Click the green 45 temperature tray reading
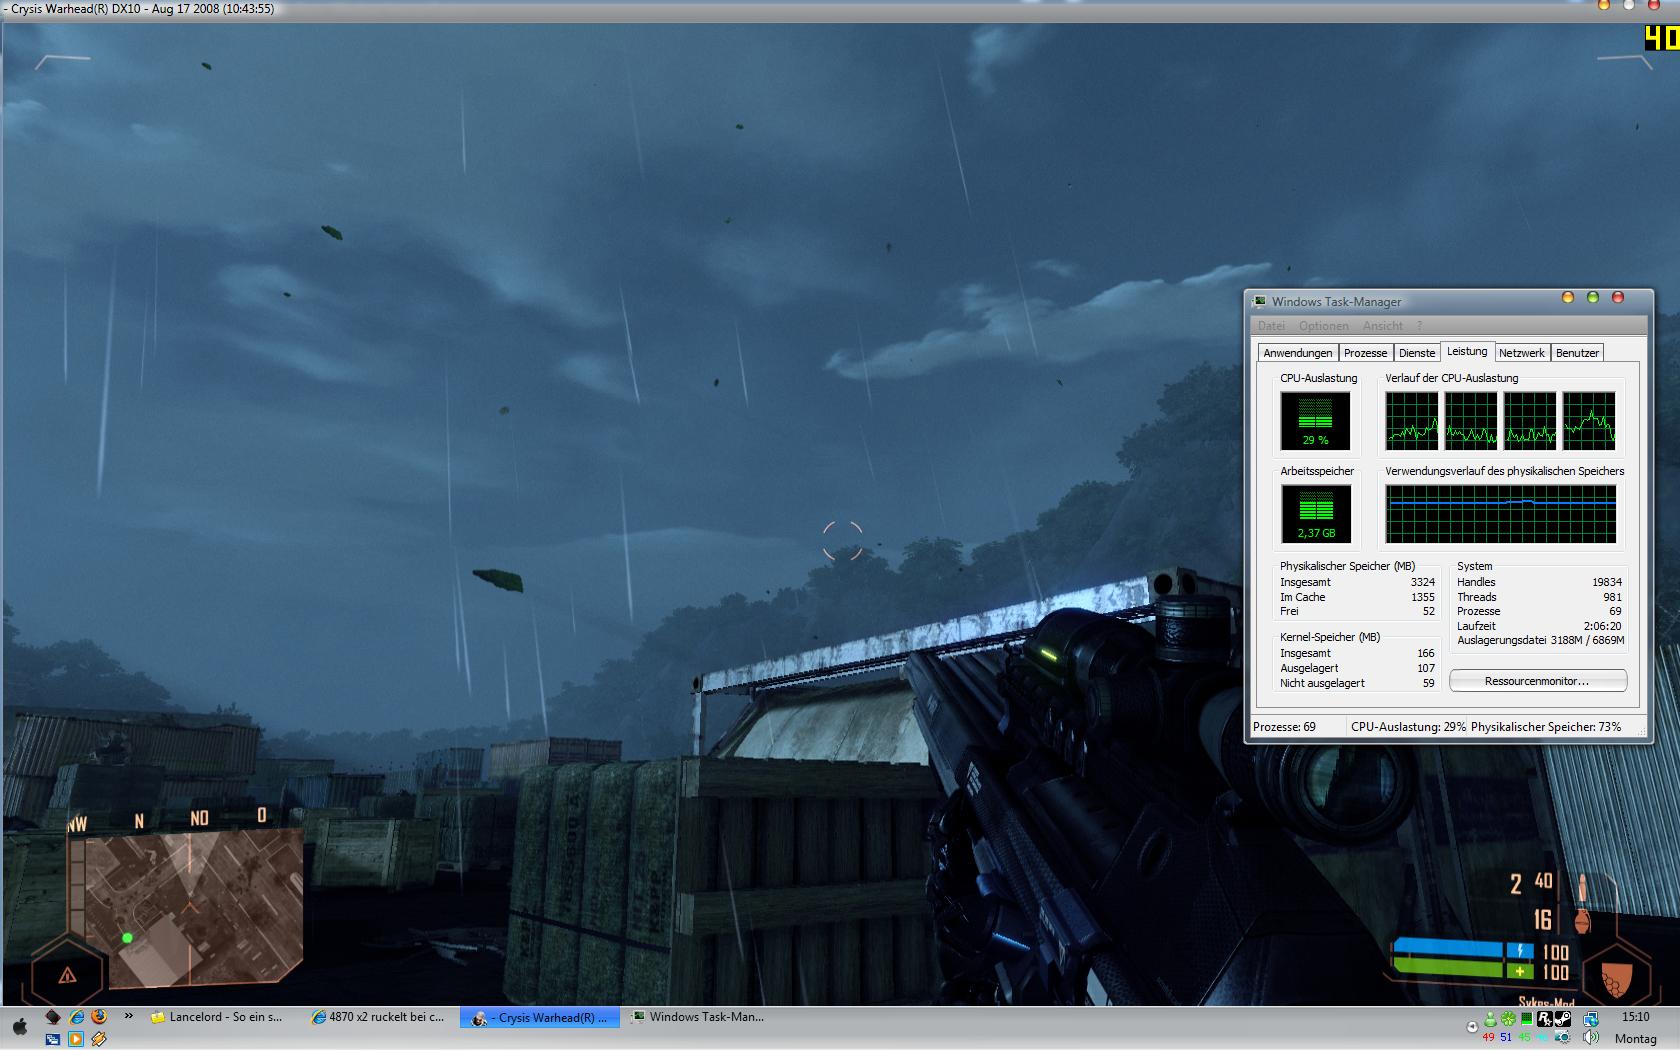The width and height of the screenshot is (1680, 1050). [x=1525, y=1037]
